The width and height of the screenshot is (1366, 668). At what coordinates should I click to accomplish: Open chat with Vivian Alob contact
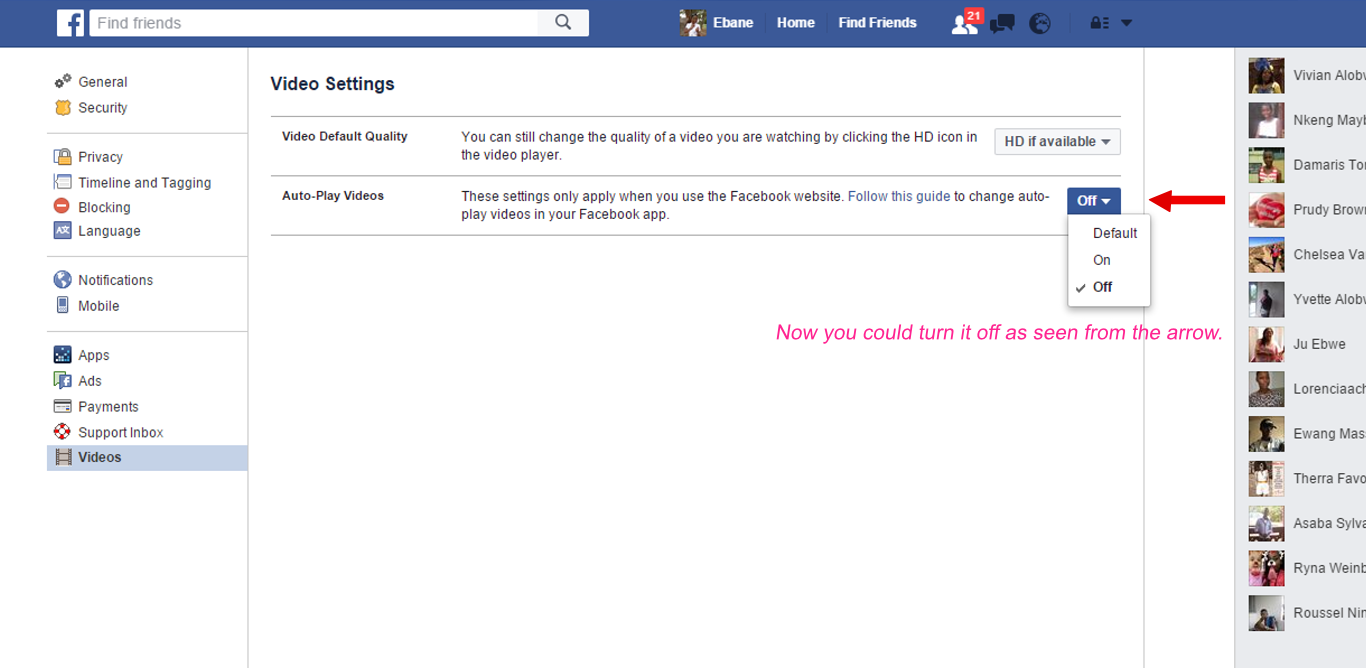[1307, 76]
